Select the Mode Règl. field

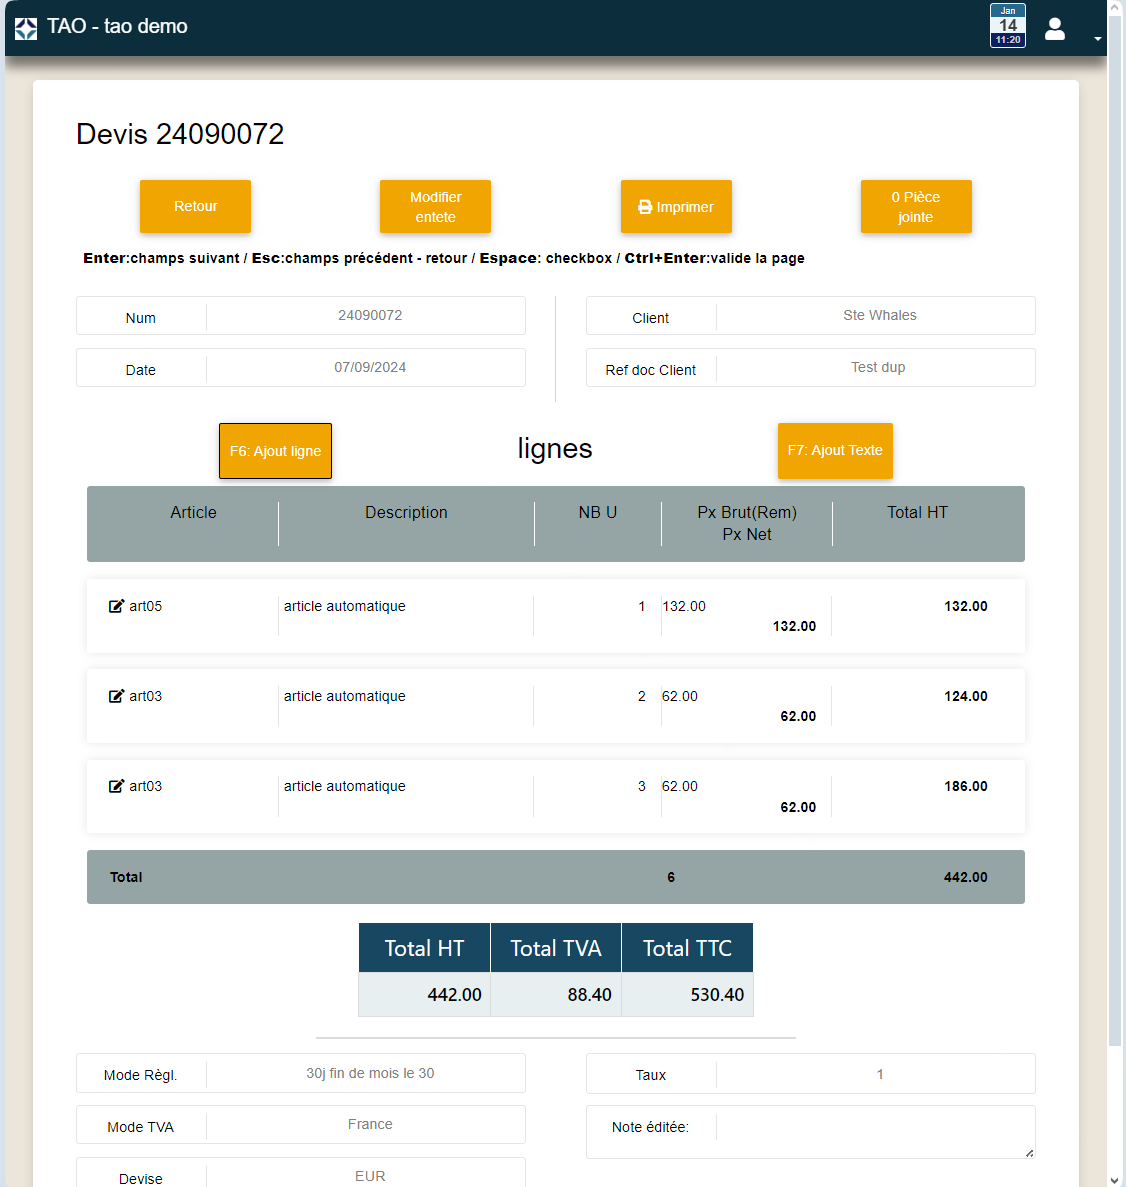[x=369, y=1073]
